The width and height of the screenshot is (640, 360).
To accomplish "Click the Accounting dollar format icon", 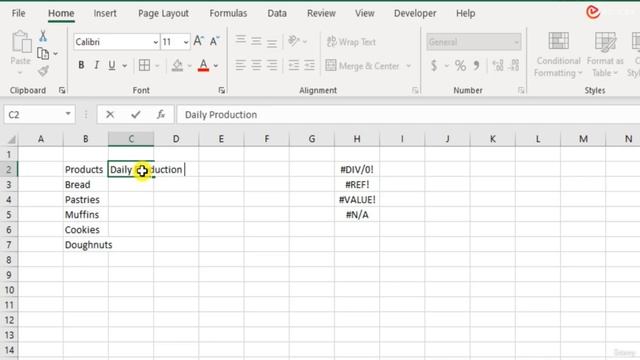I will point(434,65).
